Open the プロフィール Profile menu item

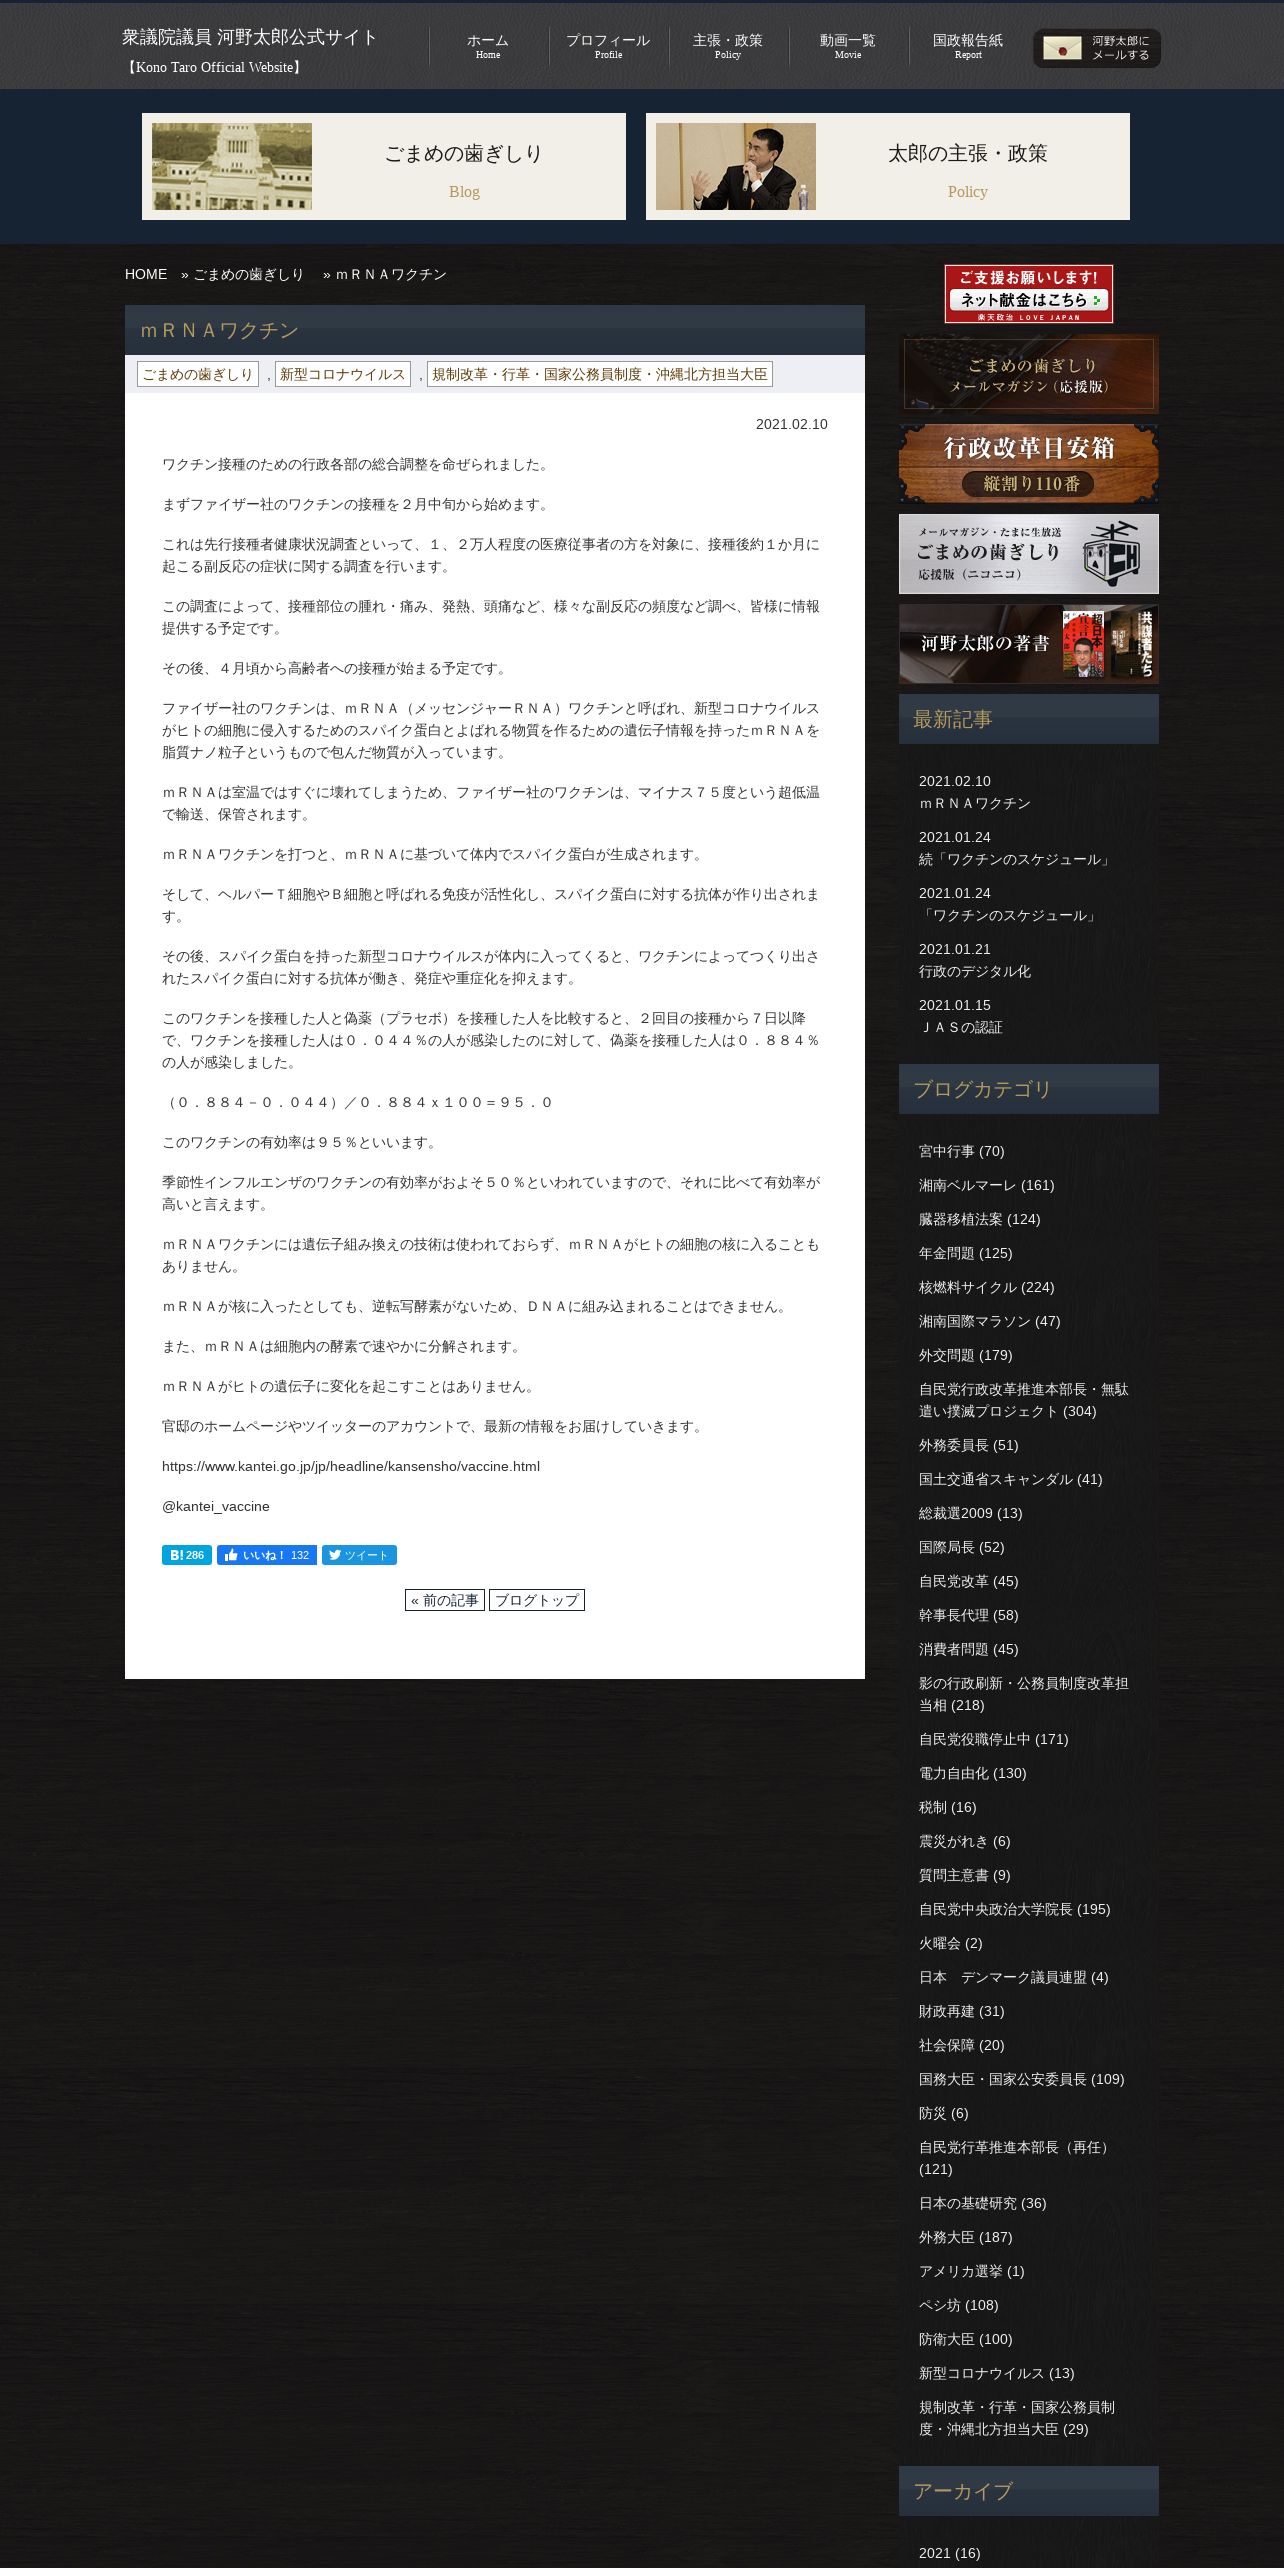point(608,46)
